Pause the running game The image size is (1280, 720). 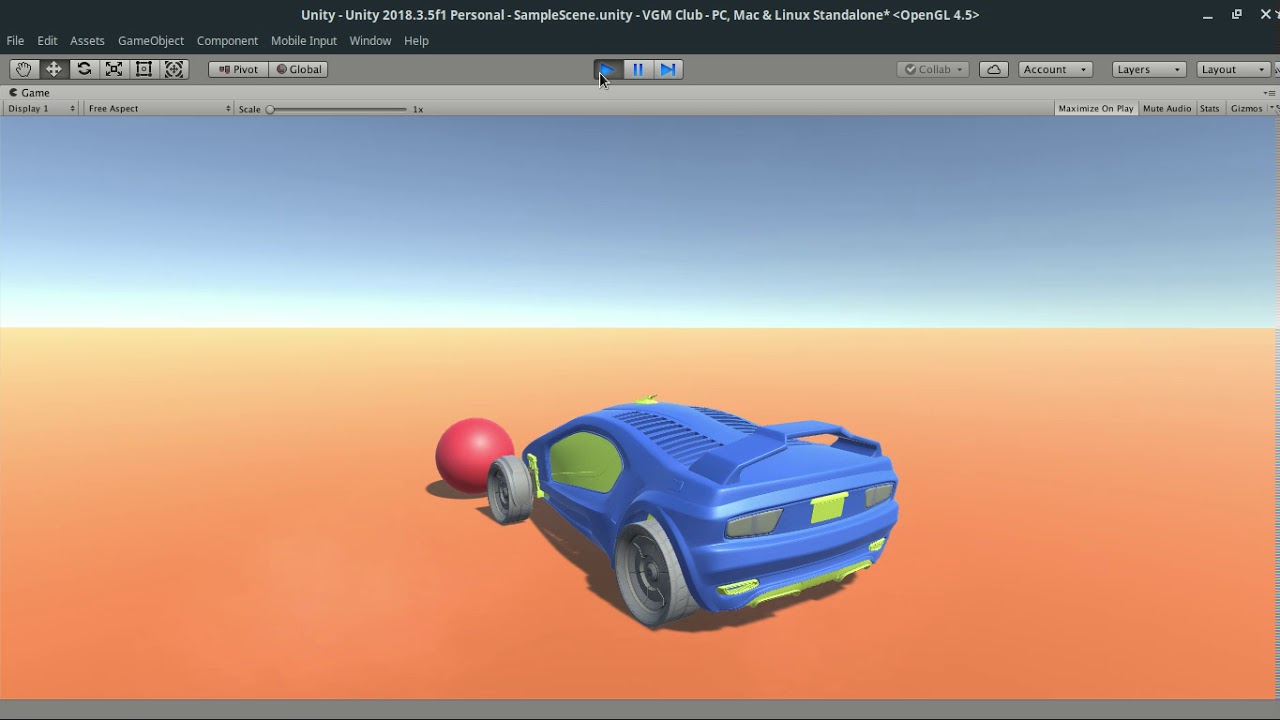[638, 69]
